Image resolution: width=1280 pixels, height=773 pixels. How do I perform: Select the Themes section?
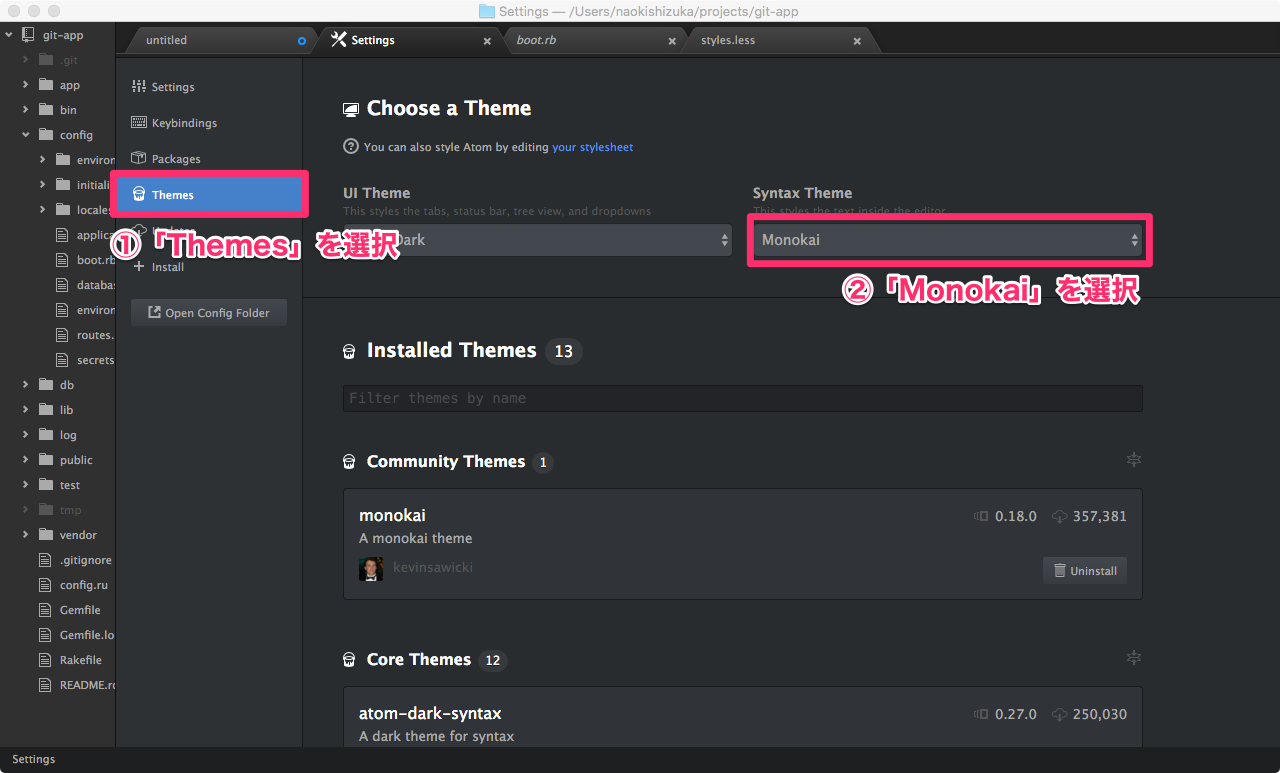[209, 195]
